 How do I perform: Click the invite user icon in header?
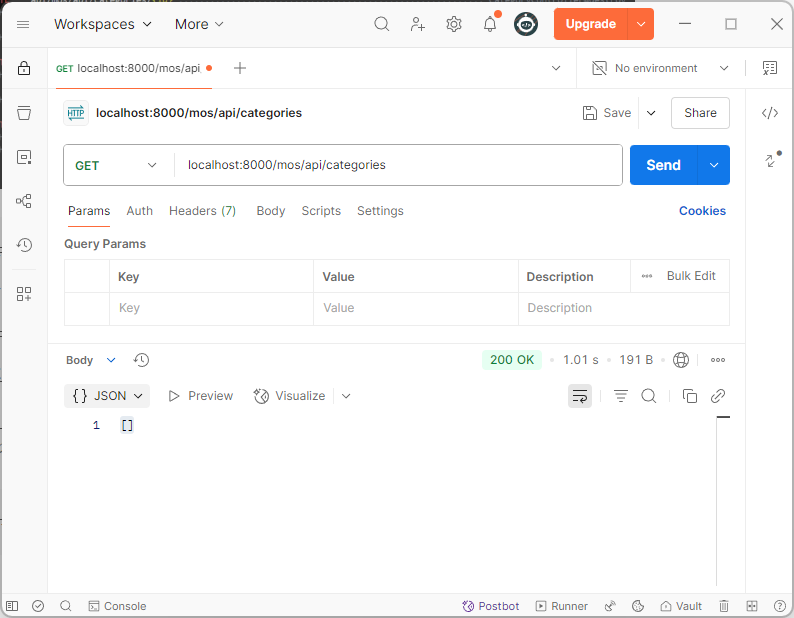coord(418,24)
